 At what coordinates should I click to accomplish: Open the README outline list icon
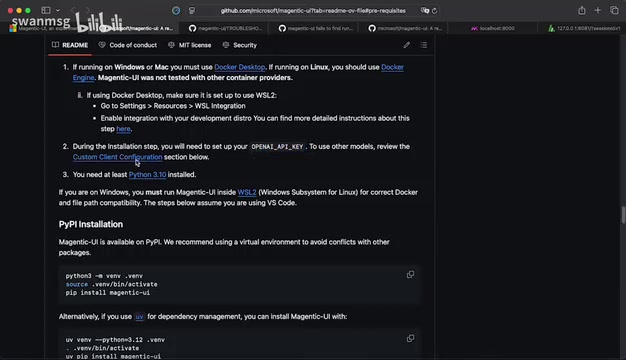(x=424, y=45)
